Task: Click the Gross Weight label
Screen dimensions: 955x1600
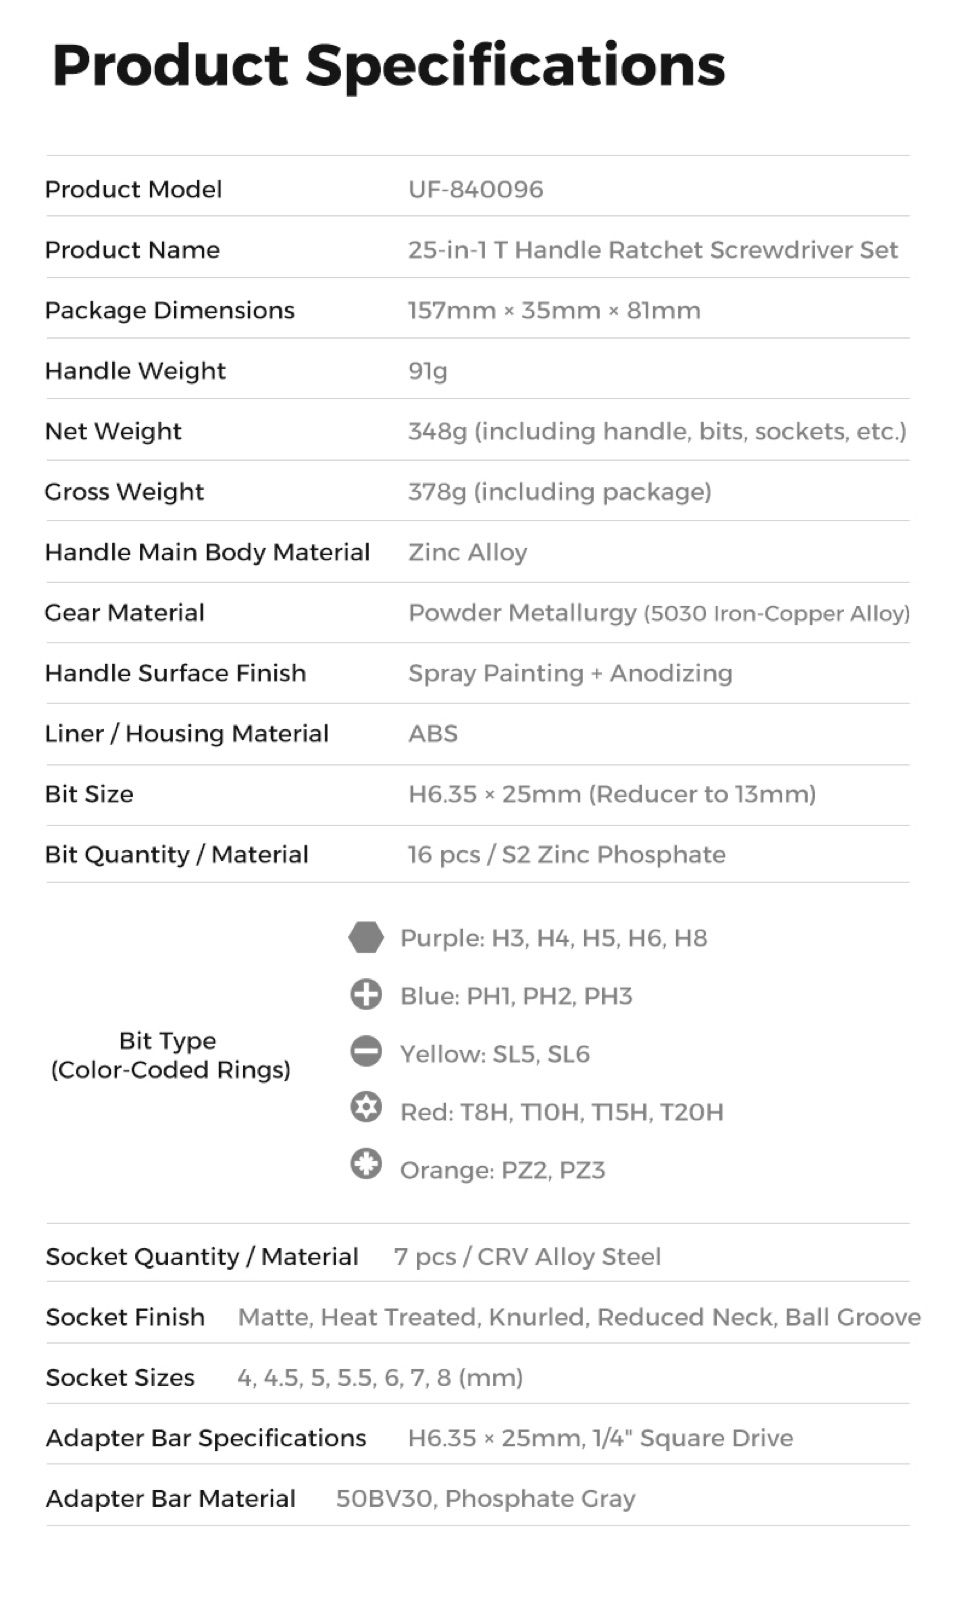Action: coord(124,492)
